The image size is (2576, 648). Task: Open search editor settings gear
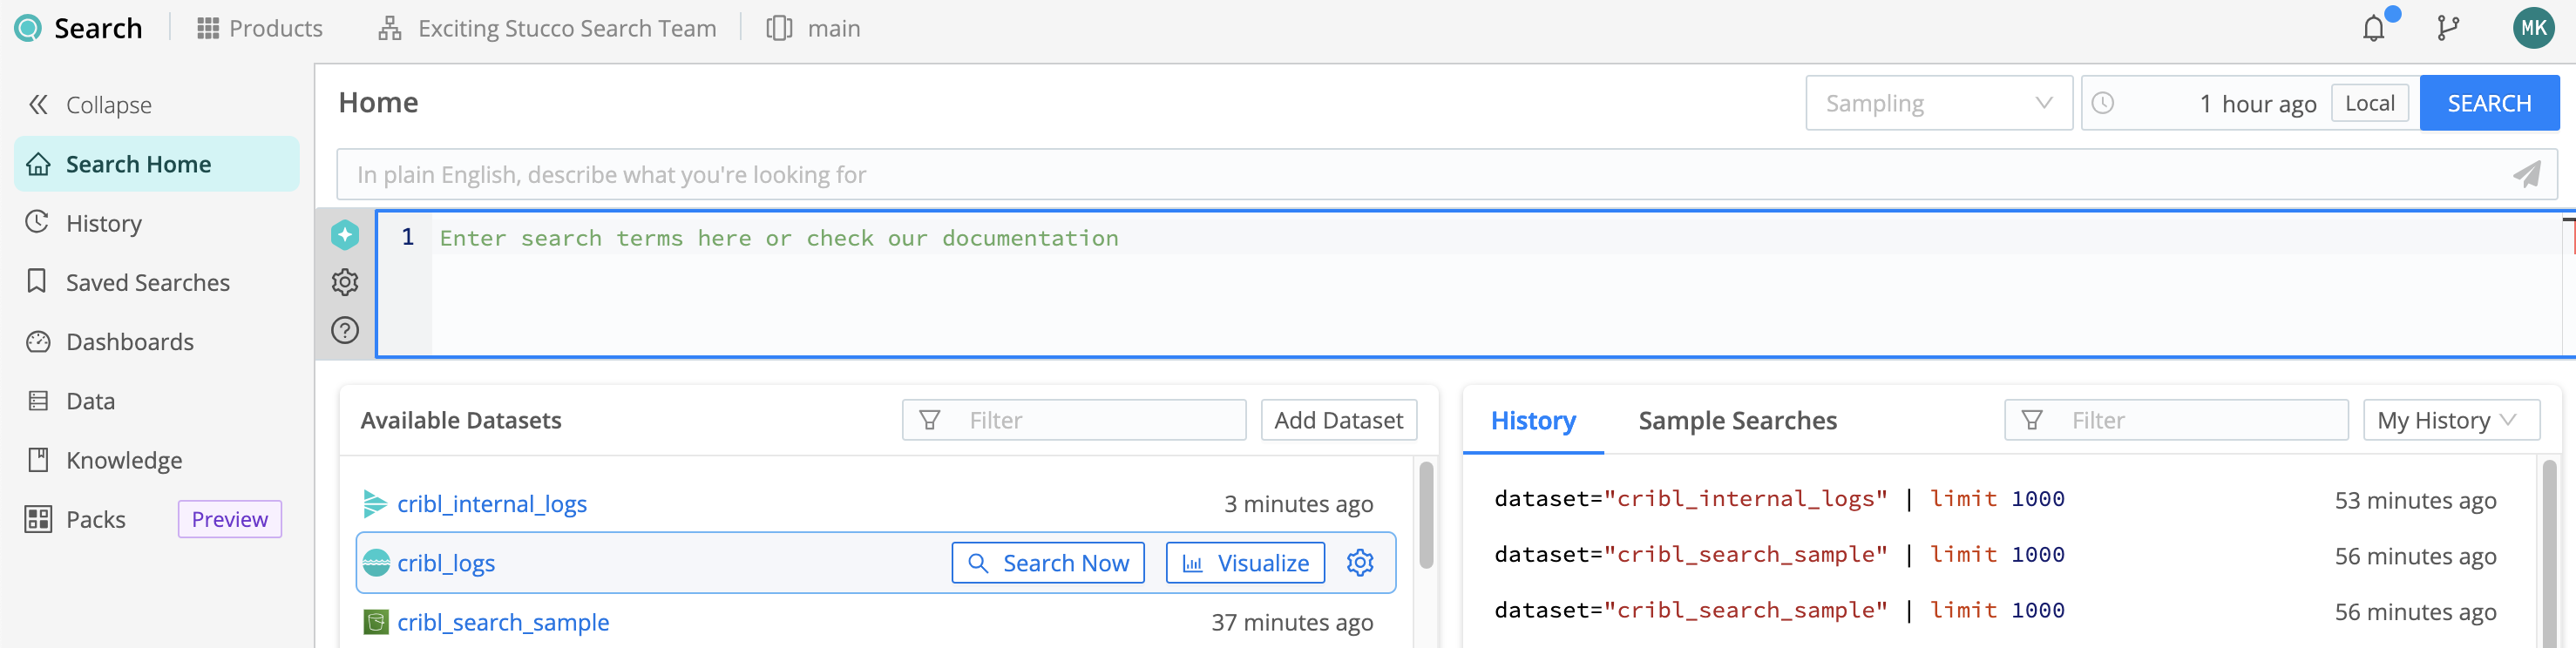[x=345, y=283]
